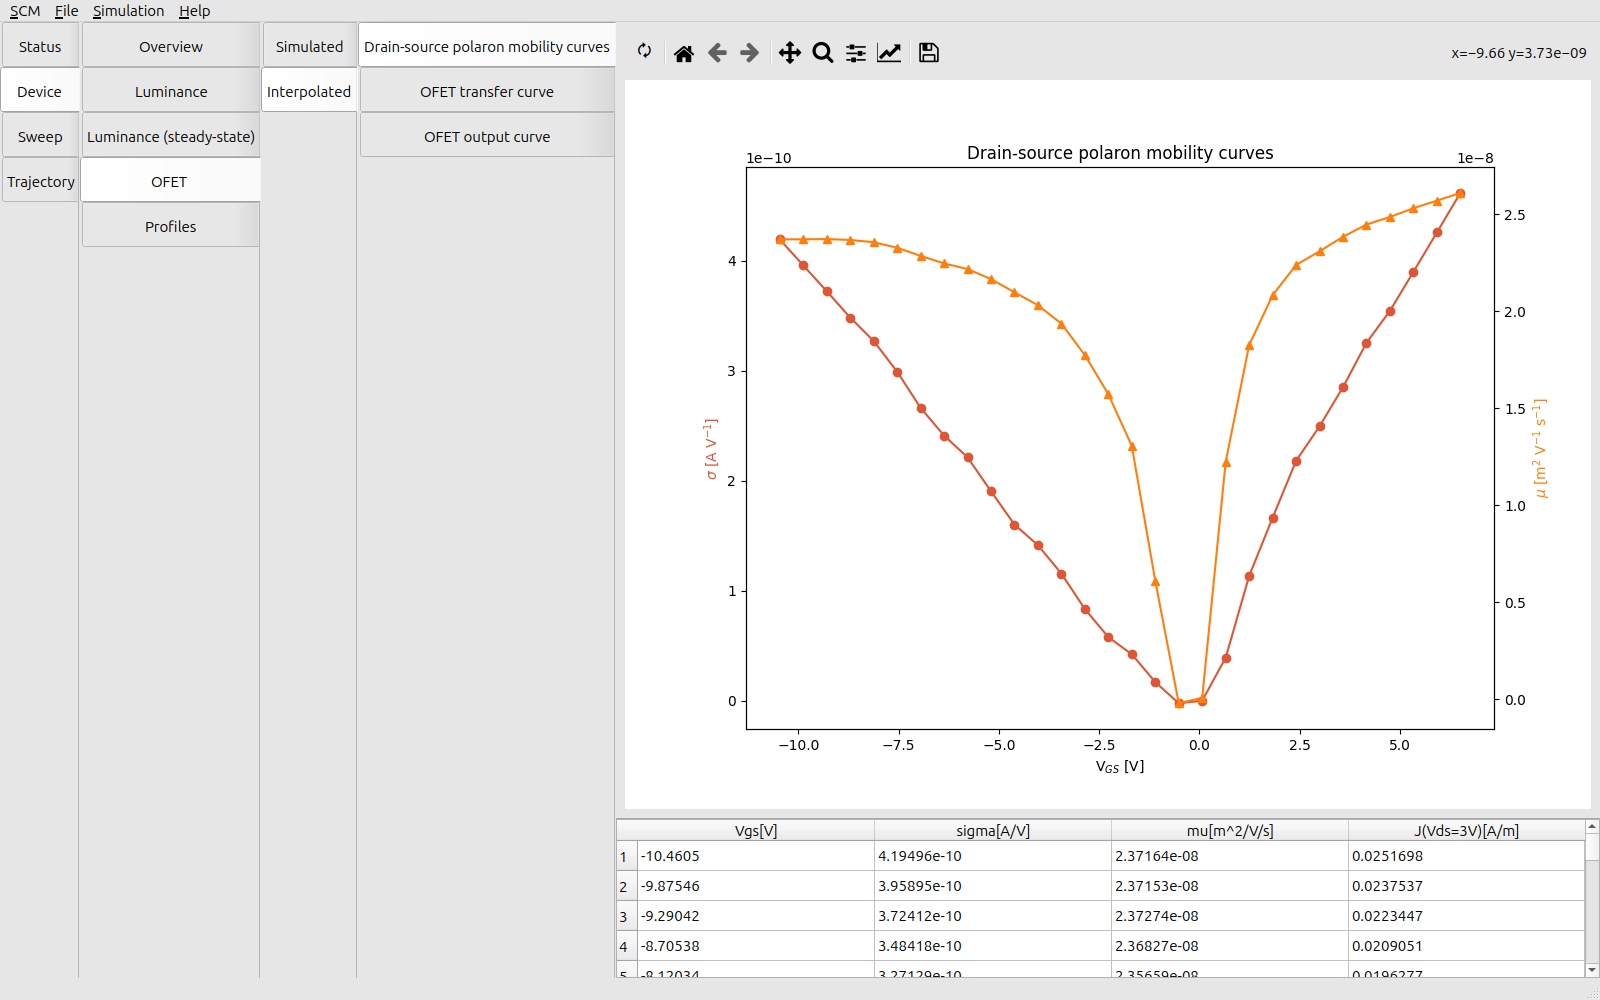Go forward to next plot view
The height and width of the screenshot is (1000, 1600).
tap(750, 53)
